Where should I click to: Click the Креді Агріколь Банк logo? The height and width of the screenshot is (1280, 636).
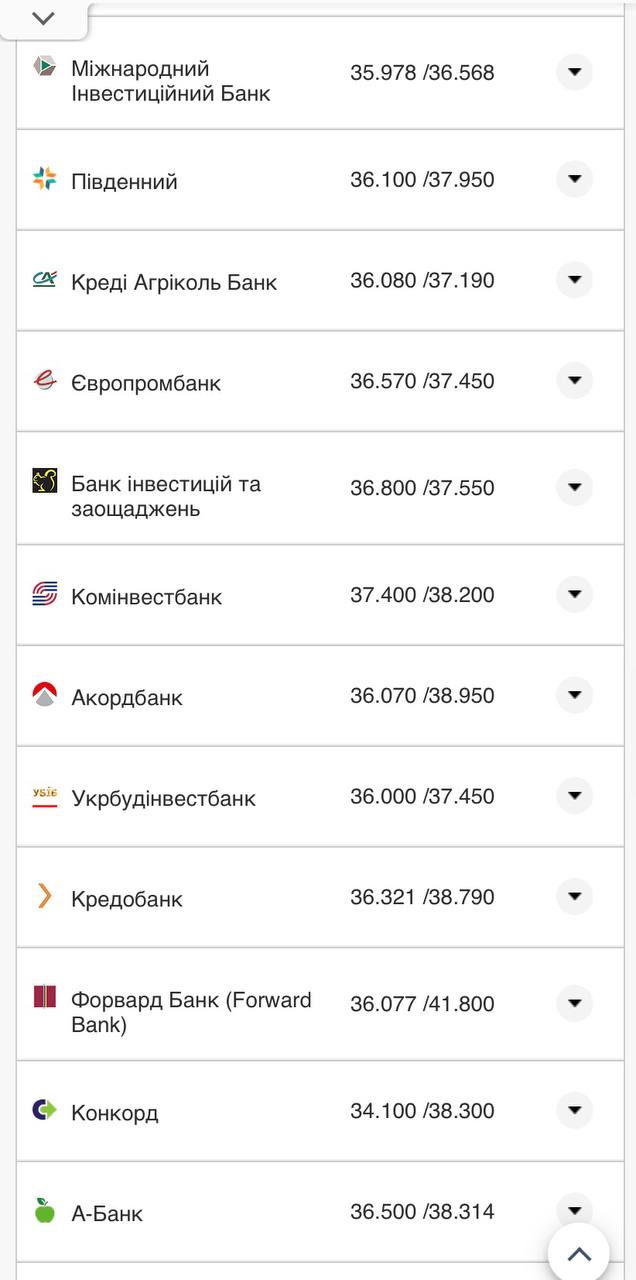coord(44,280)
